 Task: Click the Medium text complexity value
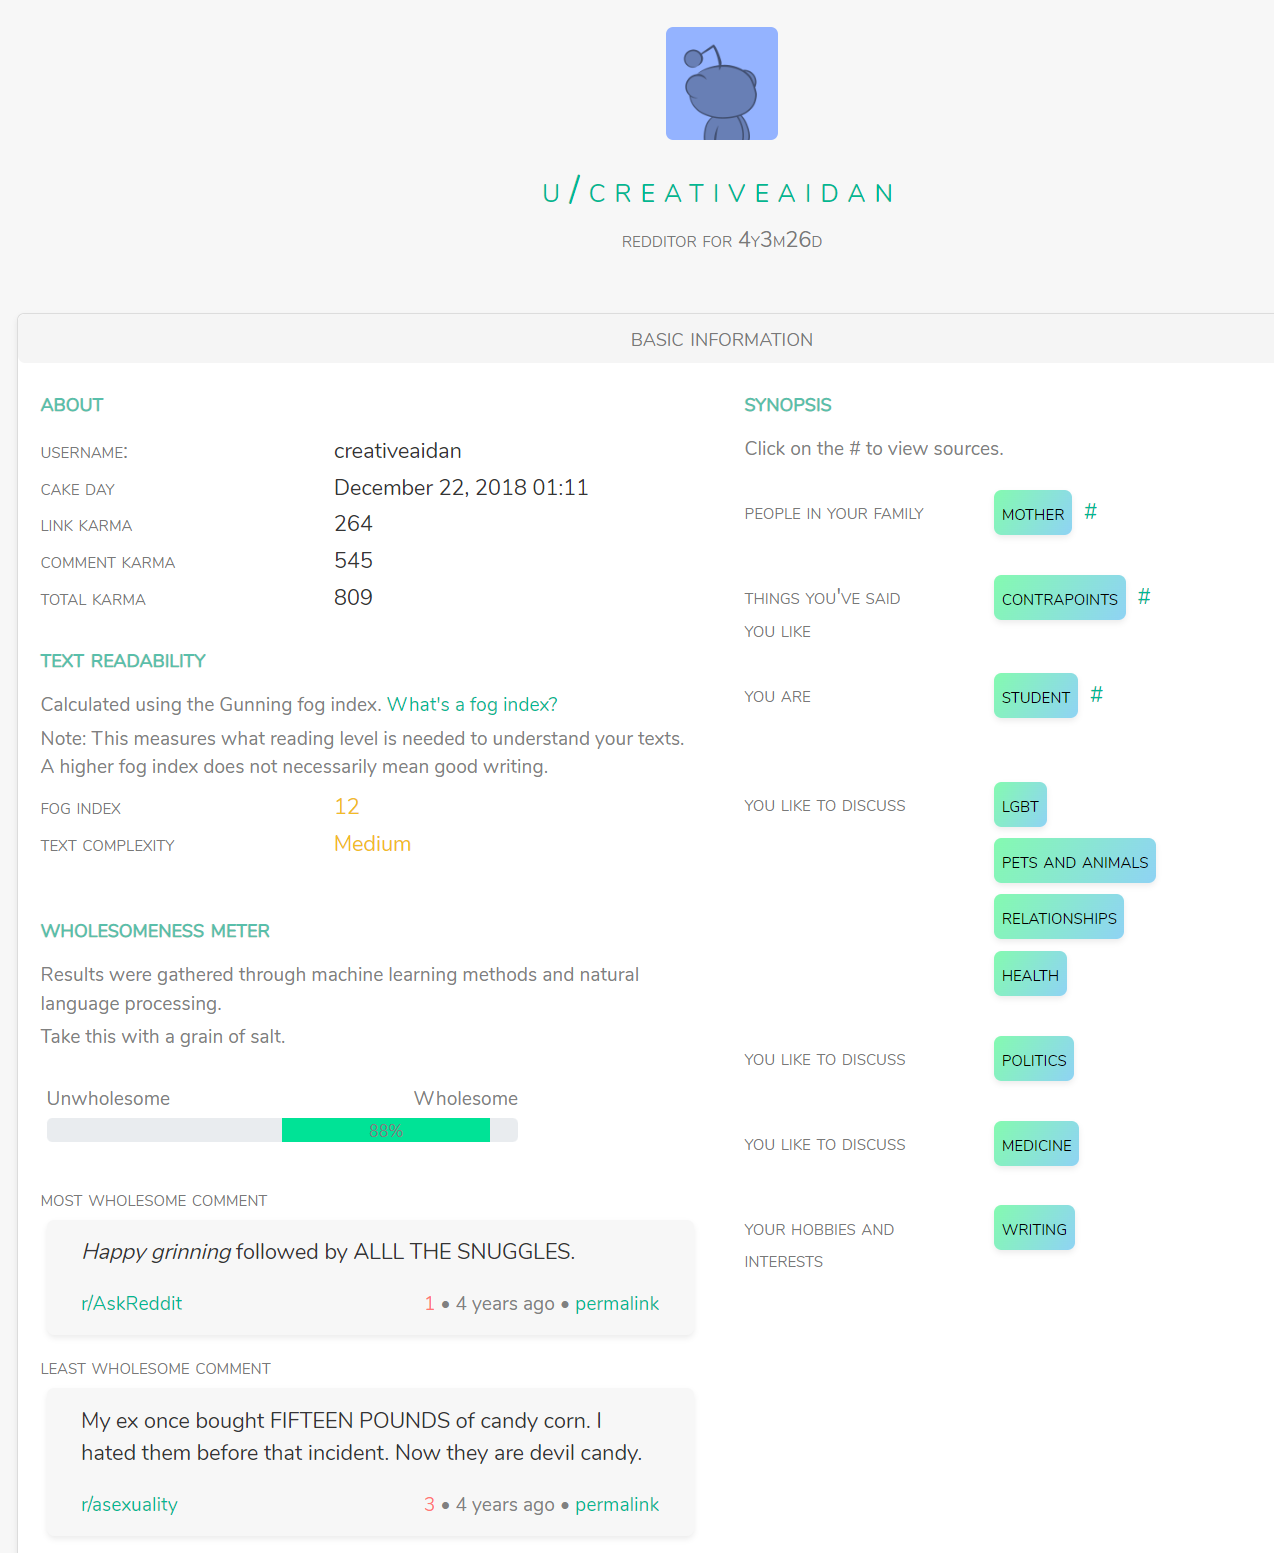[372, 844]
